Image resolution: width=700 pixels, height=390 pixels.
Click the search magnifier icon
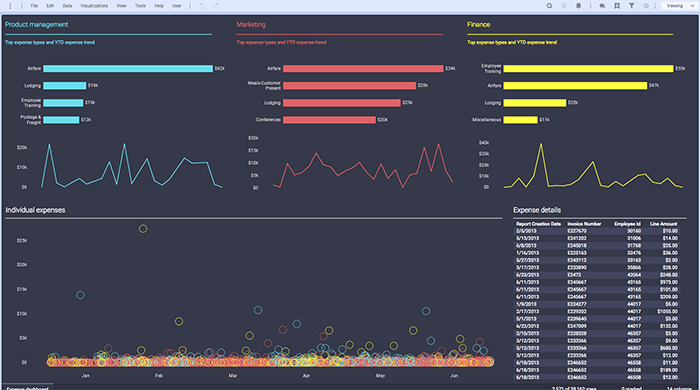[550, 6]
